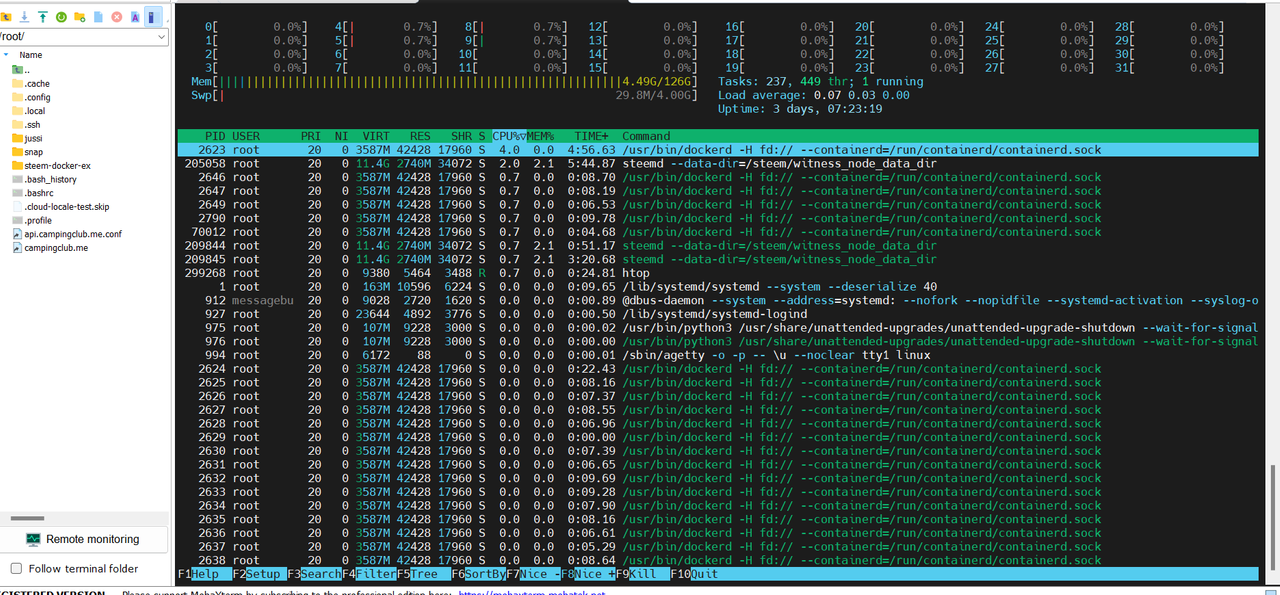Viewport: 1280px width, 595px height.
Task: Open the /root/ path dropdown
Action: [160, 34]
